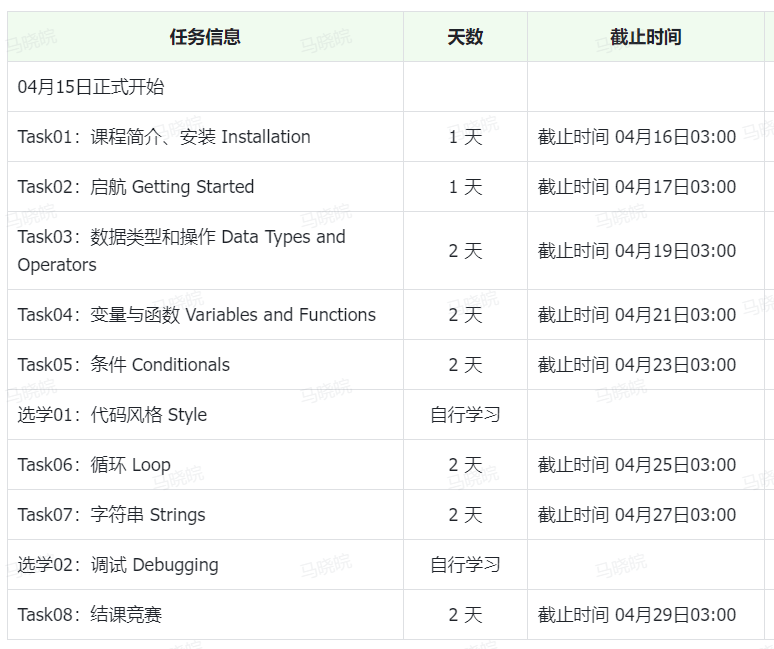Select deadline 截止时间 04月21日03:00
The height and width of the screenshot is (649, 774).
coord(646,314)
